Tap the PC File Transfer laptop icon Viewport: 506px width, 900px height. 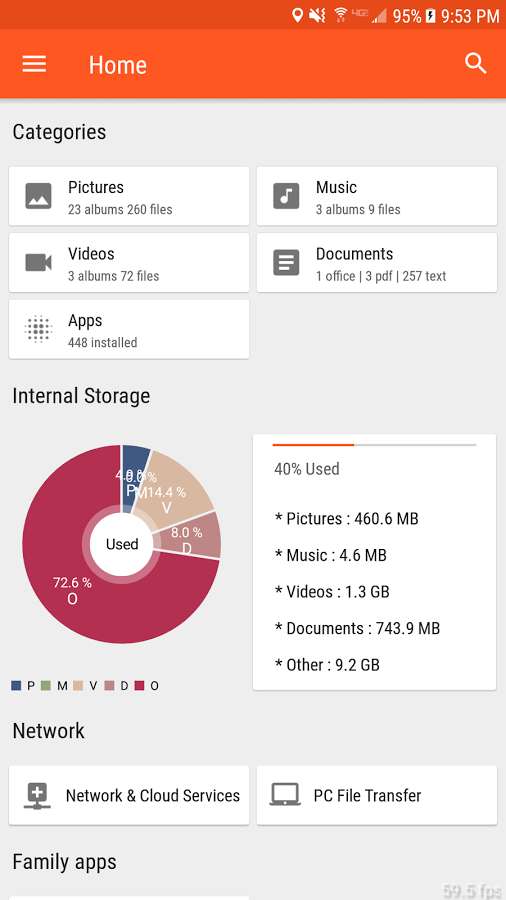285,796
